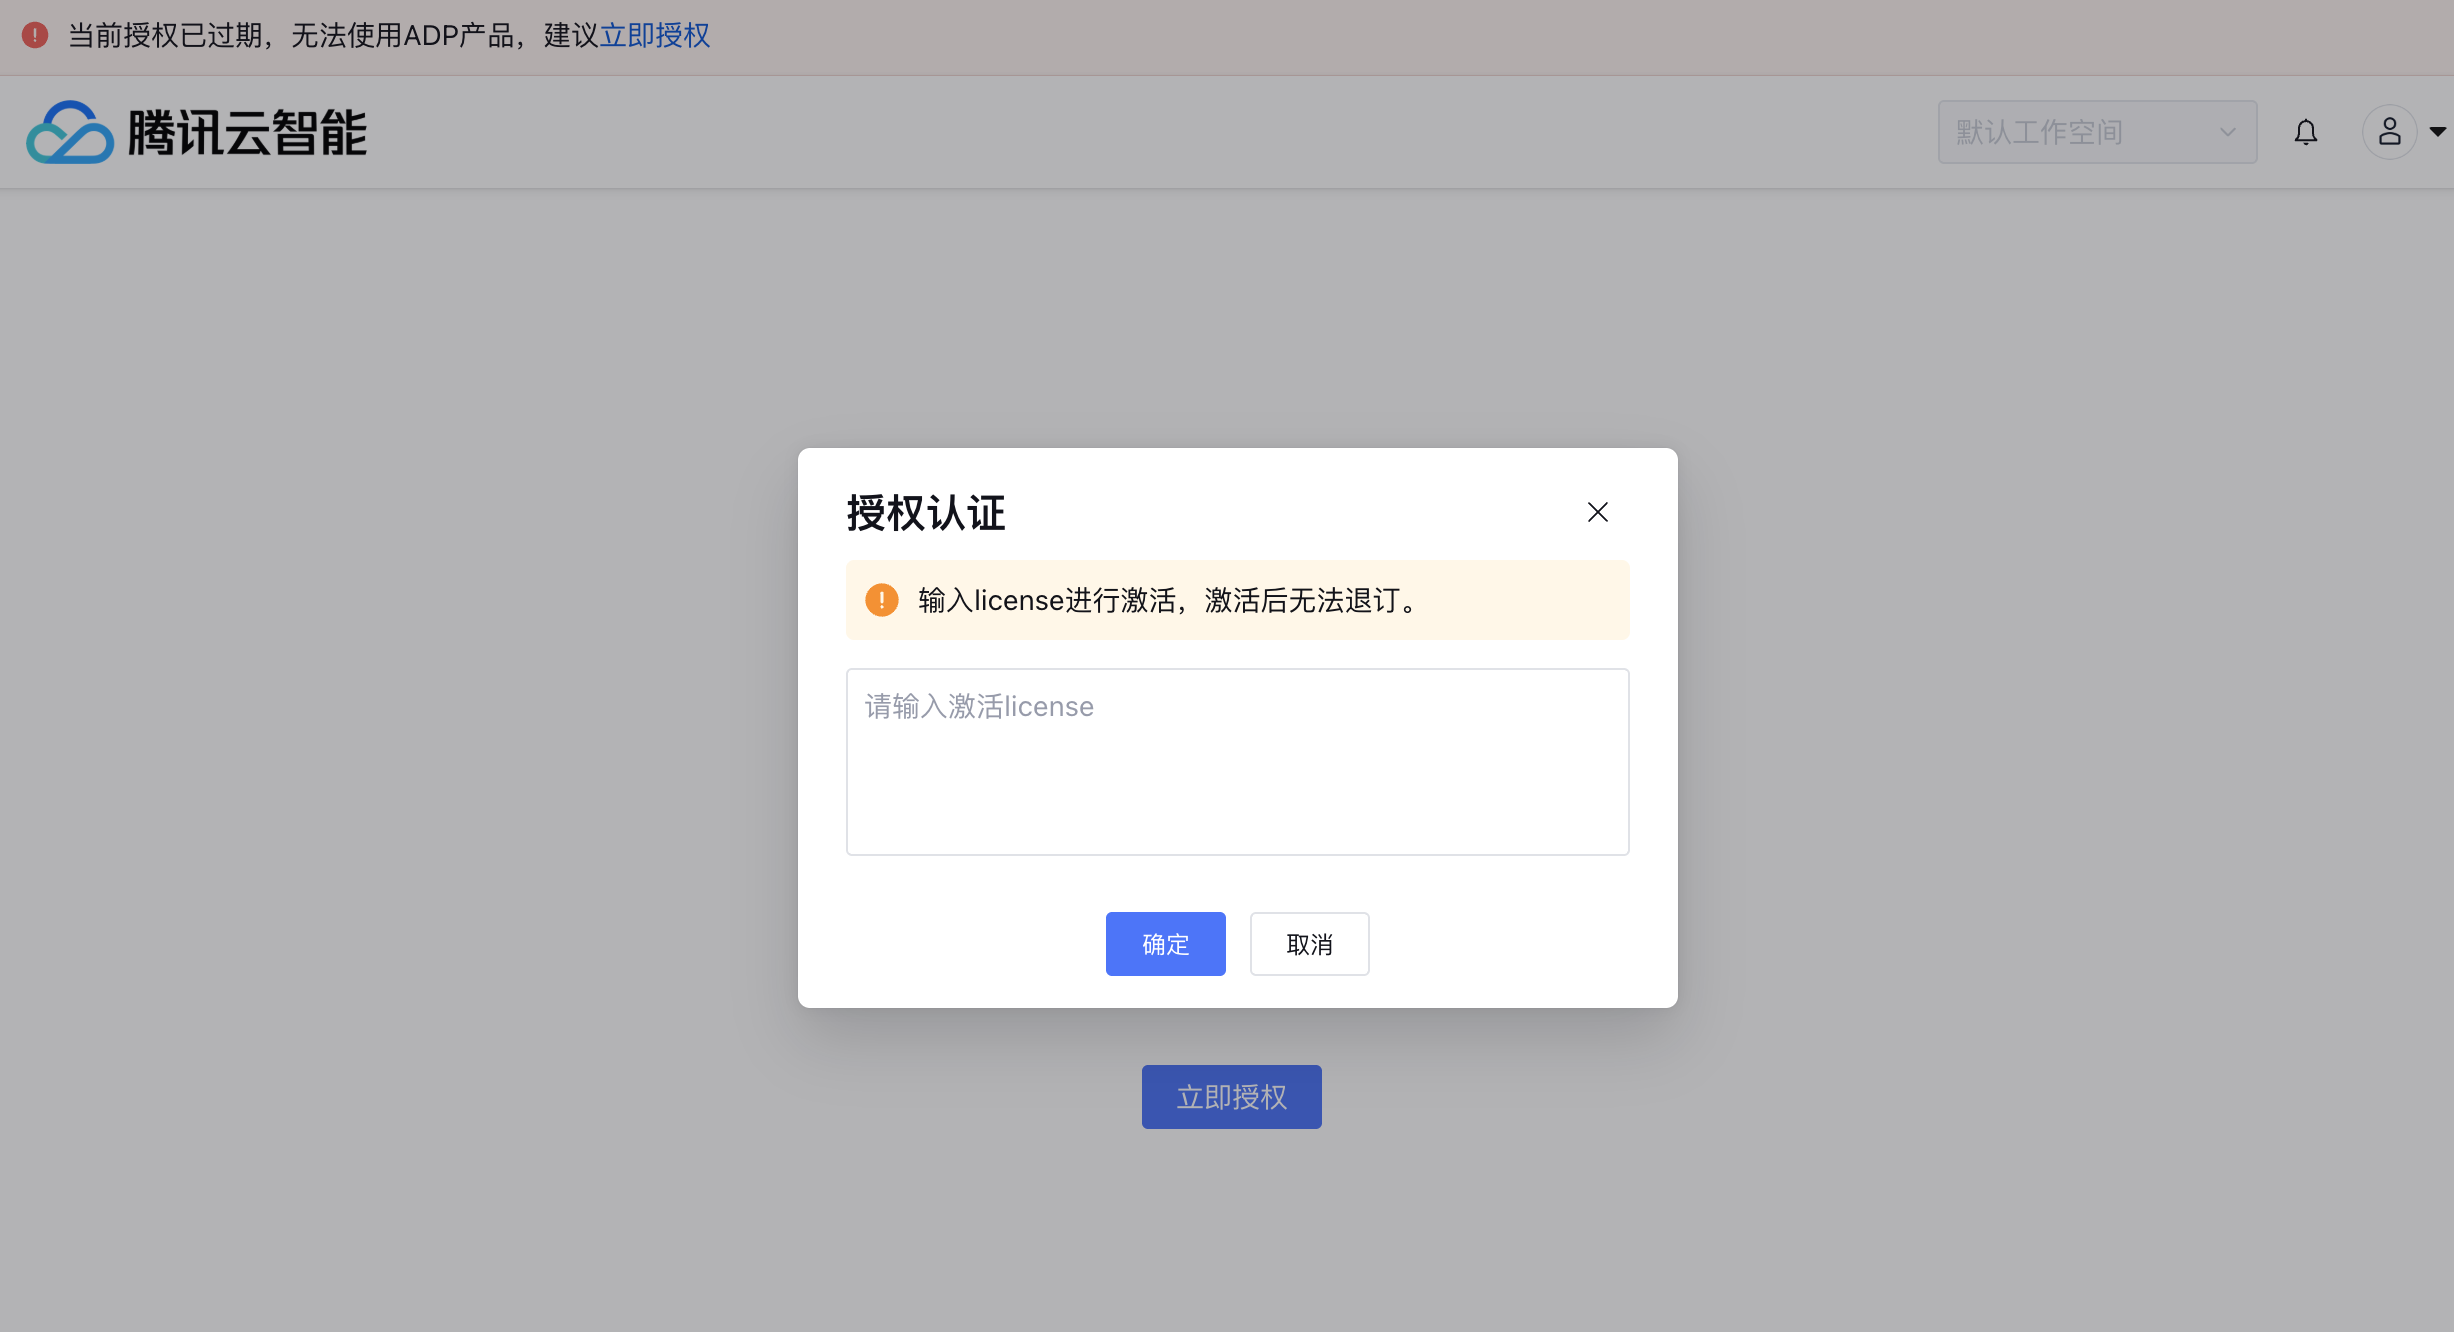The image size is (2454, 1332).
Task: Click the orange warning icon in dialog
Action: coord(882,600)
